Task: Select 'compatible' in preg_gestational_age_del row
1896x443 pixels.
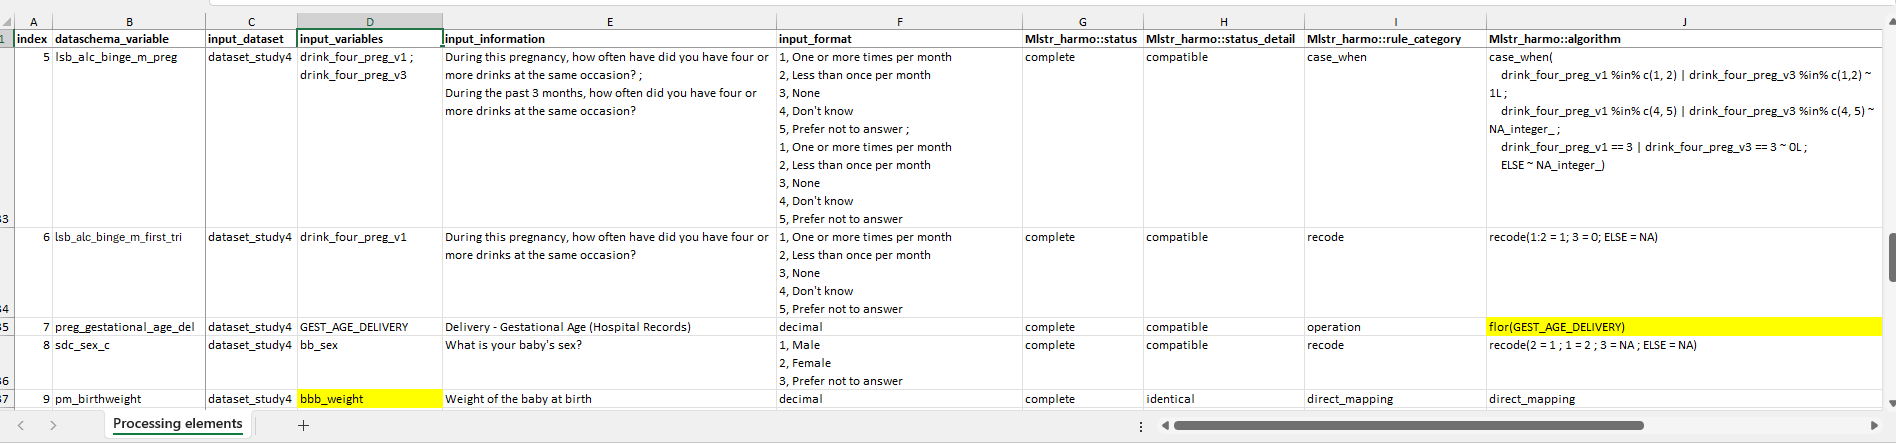Action: click(1224, 327)
